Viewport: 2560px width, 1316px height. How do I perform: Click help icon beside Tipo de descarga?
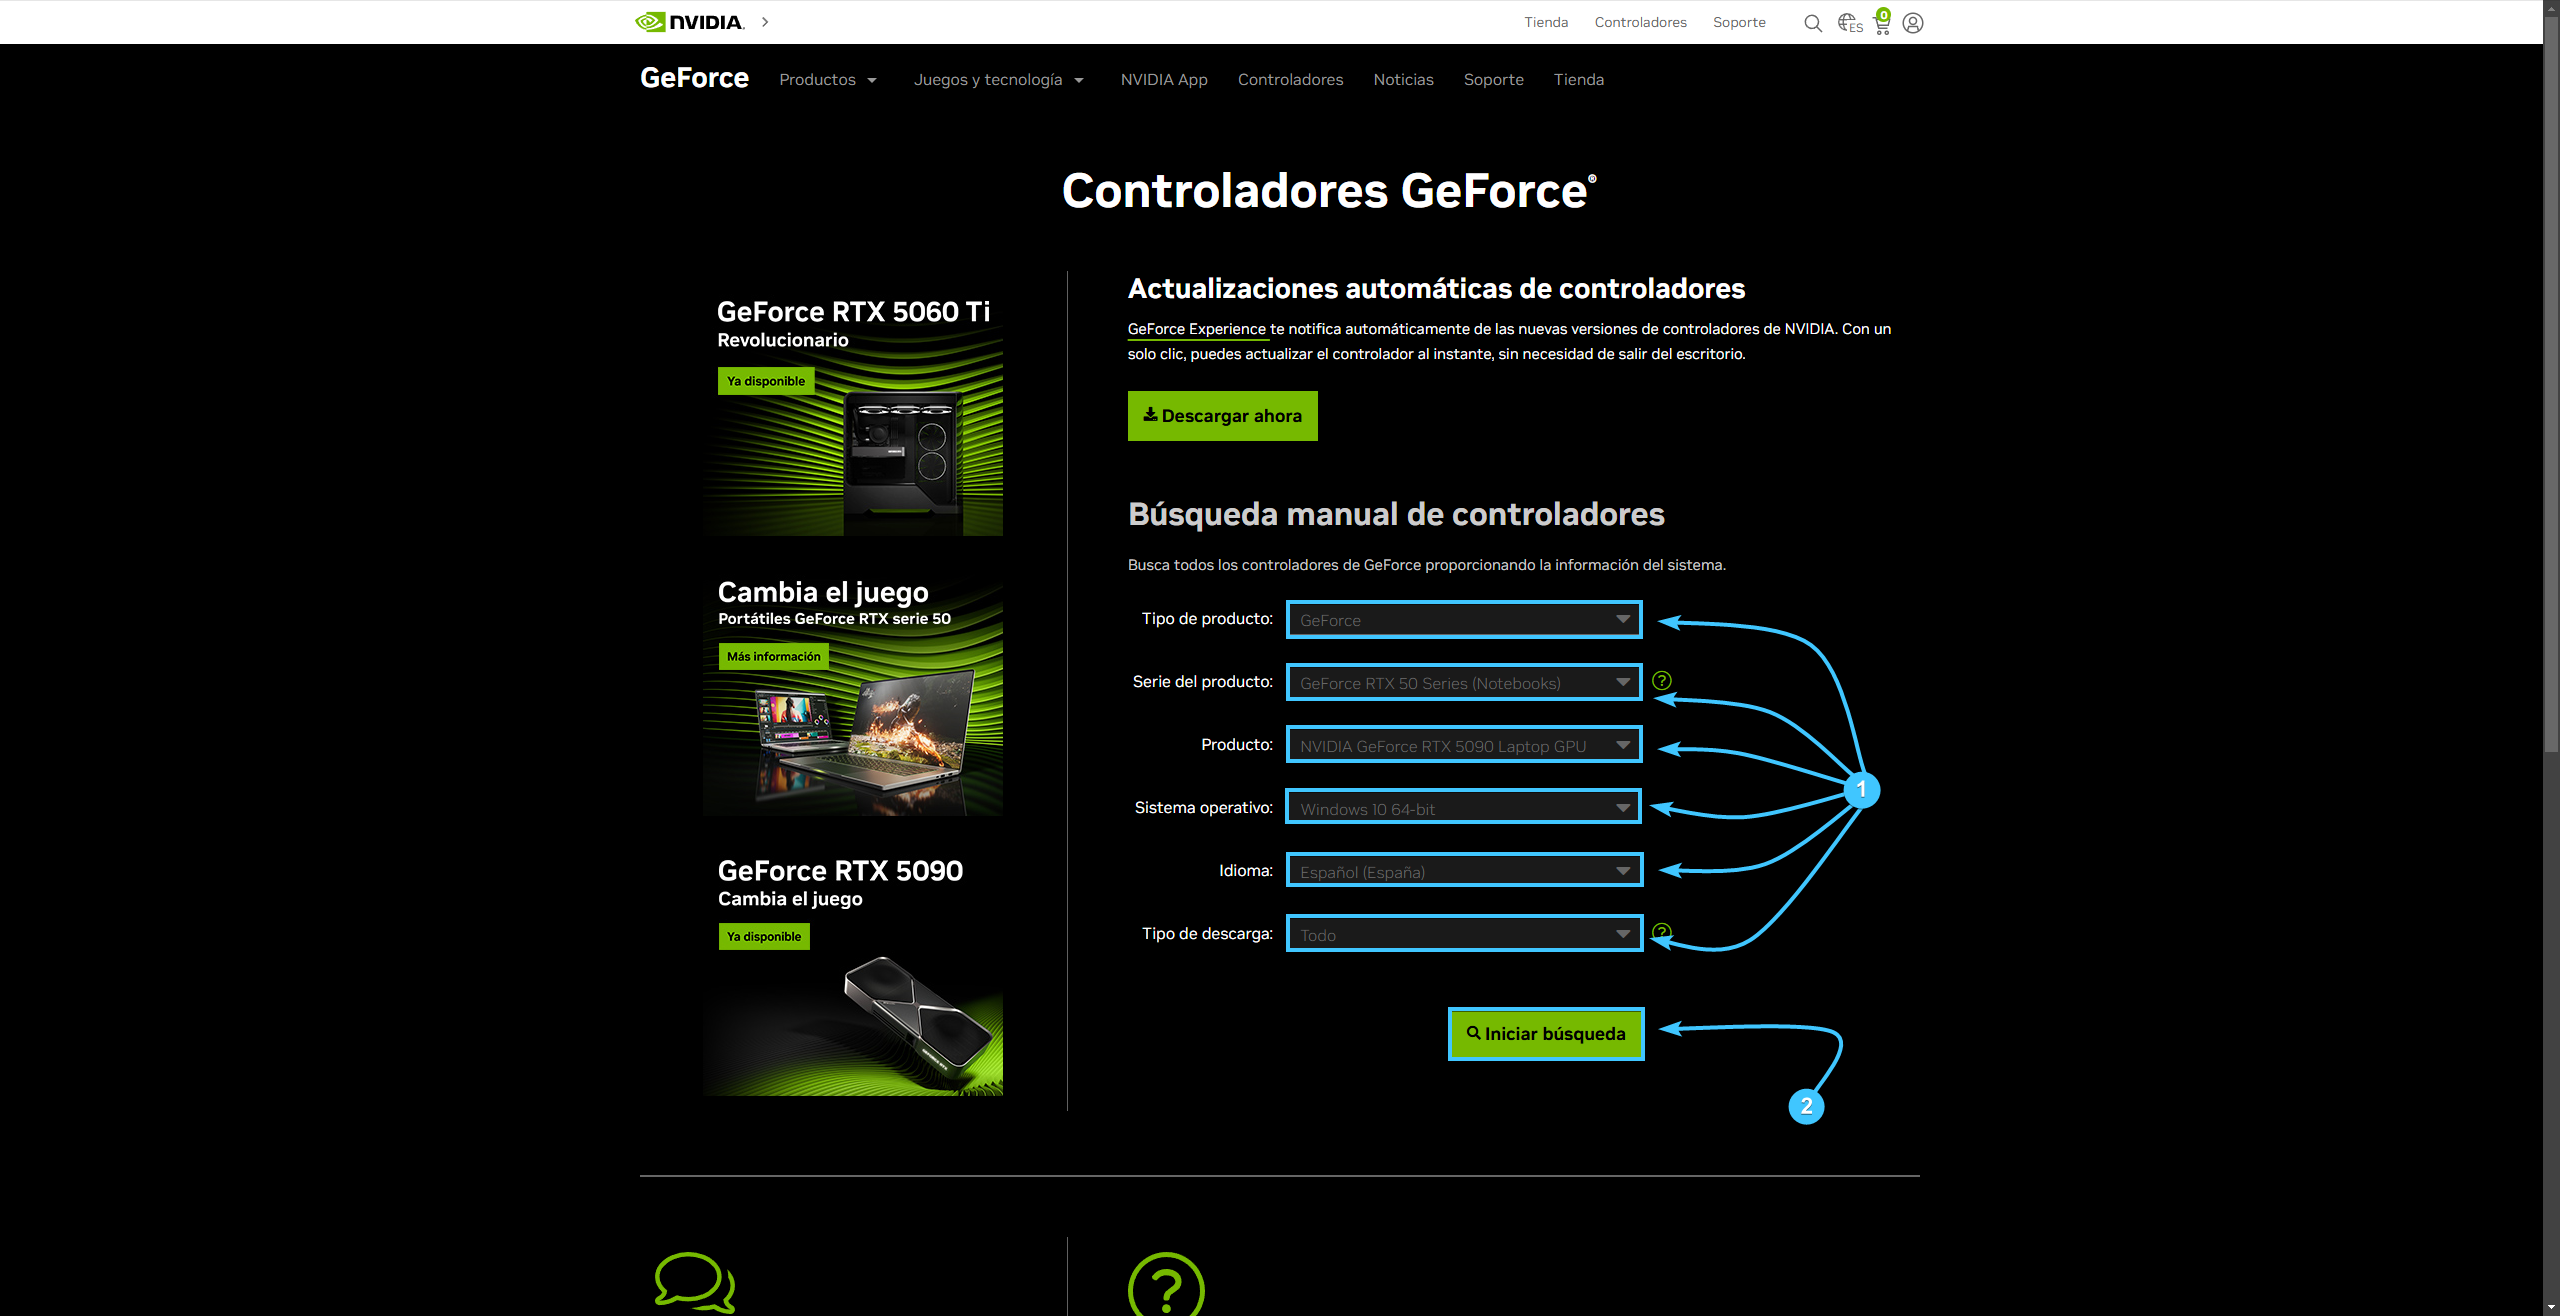point(1662,933)
